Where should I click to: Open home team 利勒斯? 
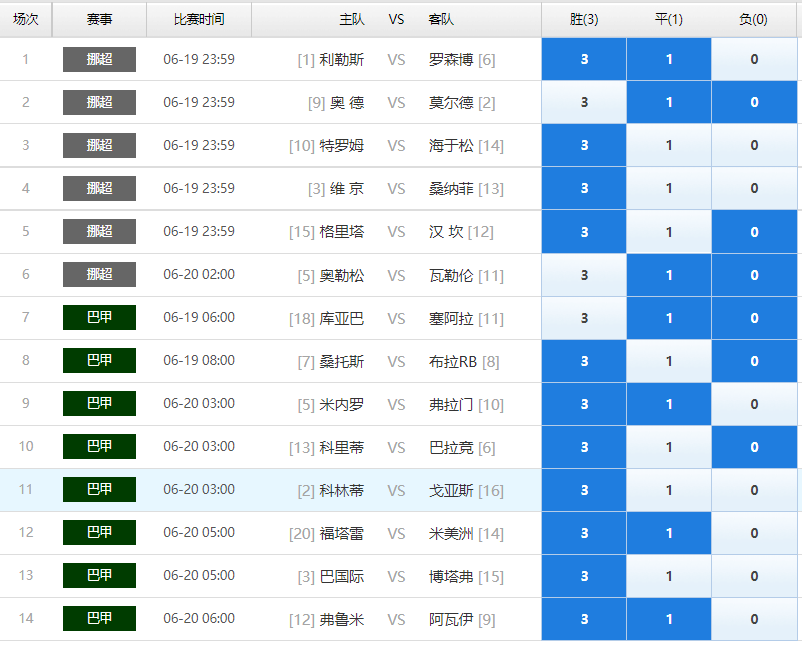[x=342, y=60]
